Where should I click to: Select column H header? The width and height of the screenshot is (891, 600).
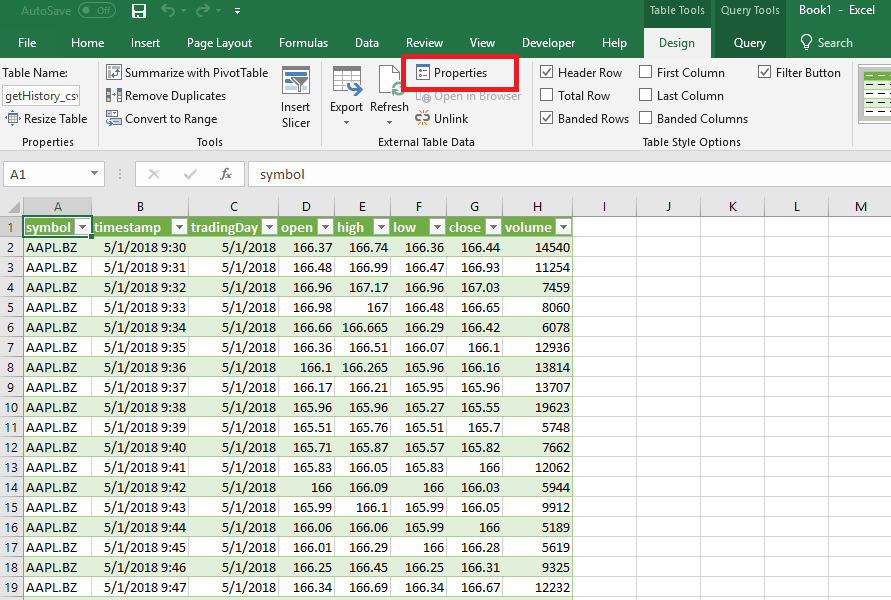tap(538, 207)
